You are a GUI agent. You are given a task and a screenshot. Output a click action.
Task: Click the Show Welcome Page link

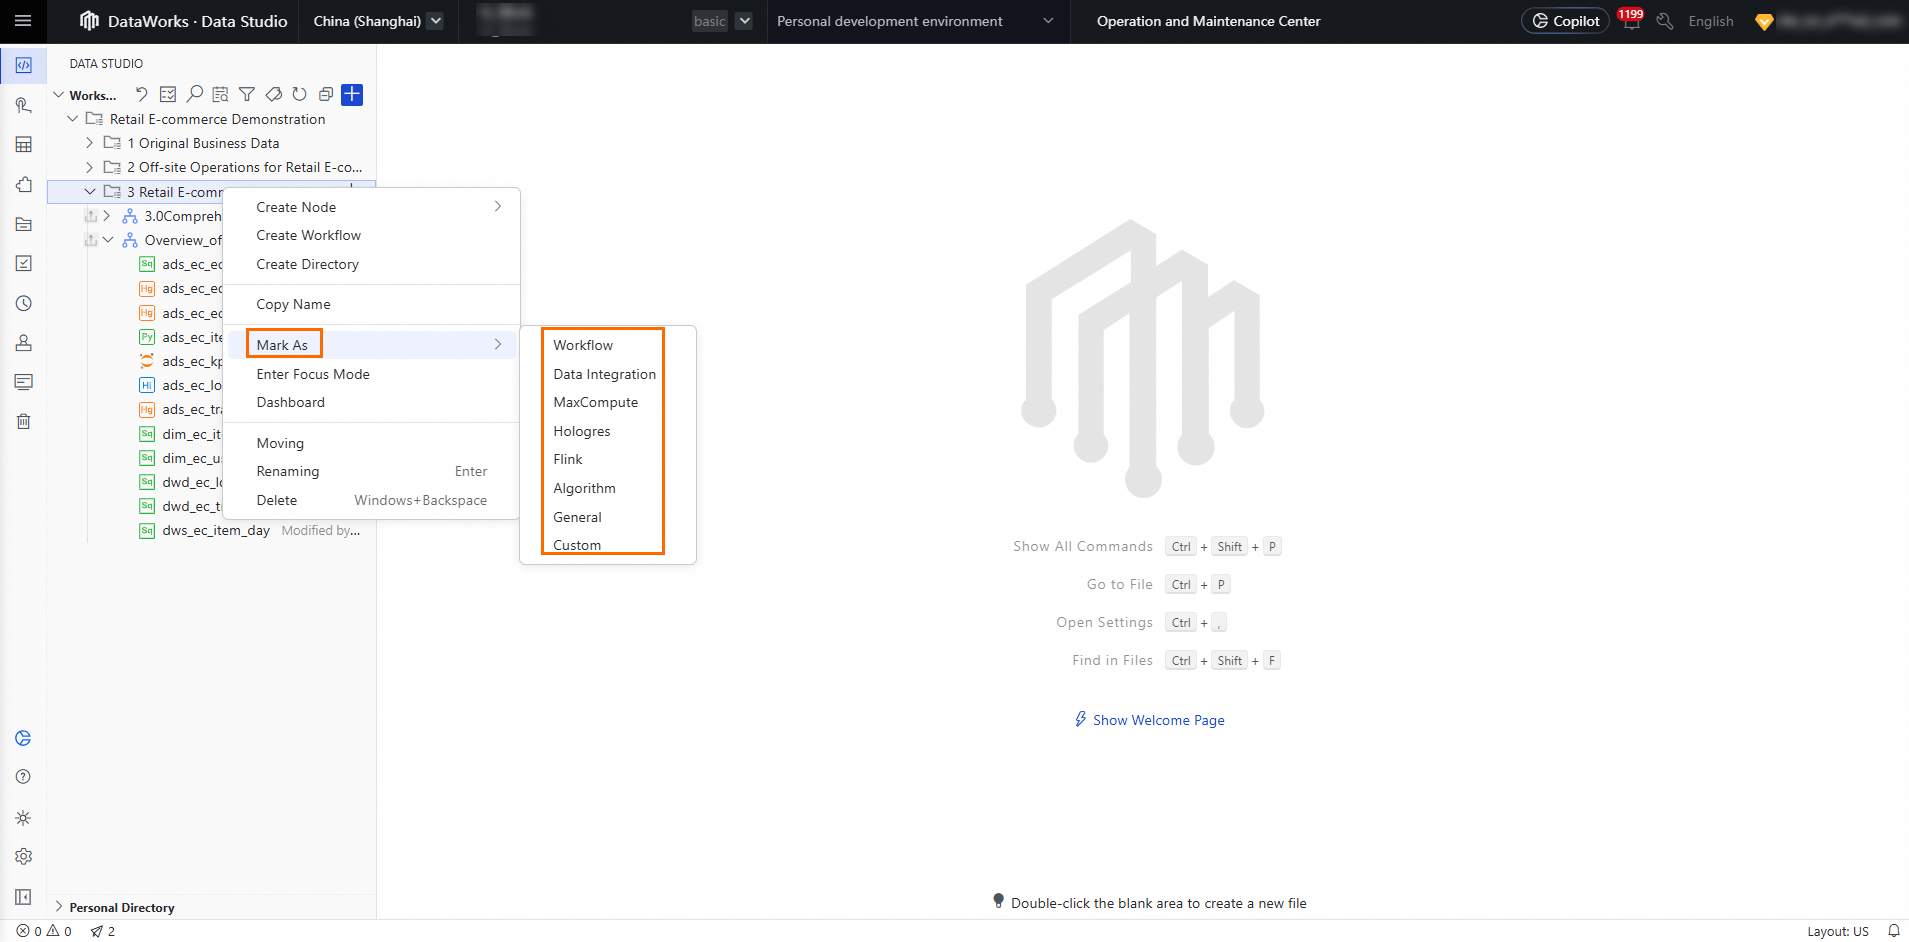point(1149,720)
